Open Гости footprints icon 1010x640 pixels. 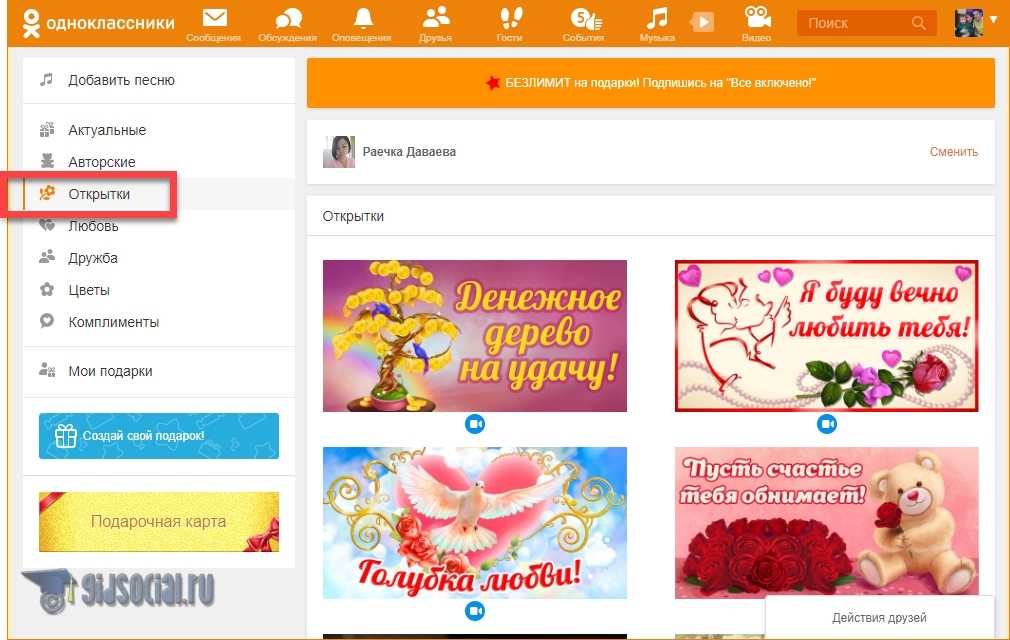510,19
